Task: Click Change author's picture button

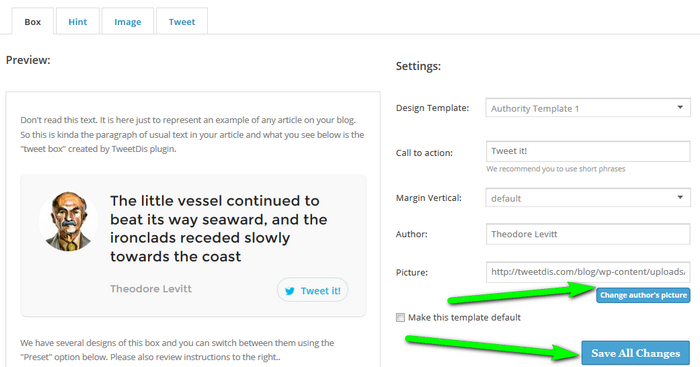Action: point(643,295)
